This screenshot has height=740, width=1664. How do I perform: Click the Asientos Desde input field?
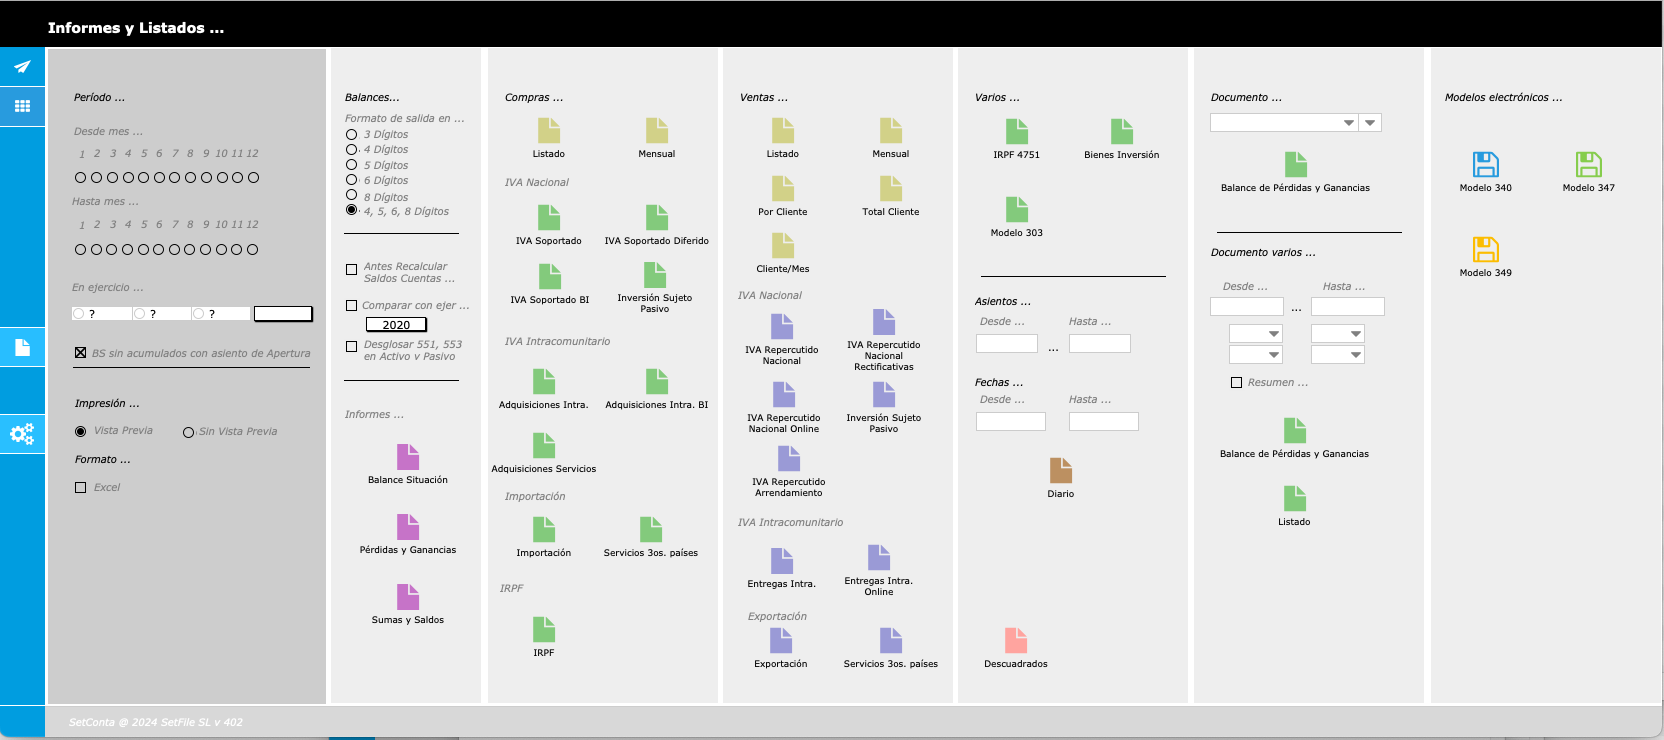1007,344
